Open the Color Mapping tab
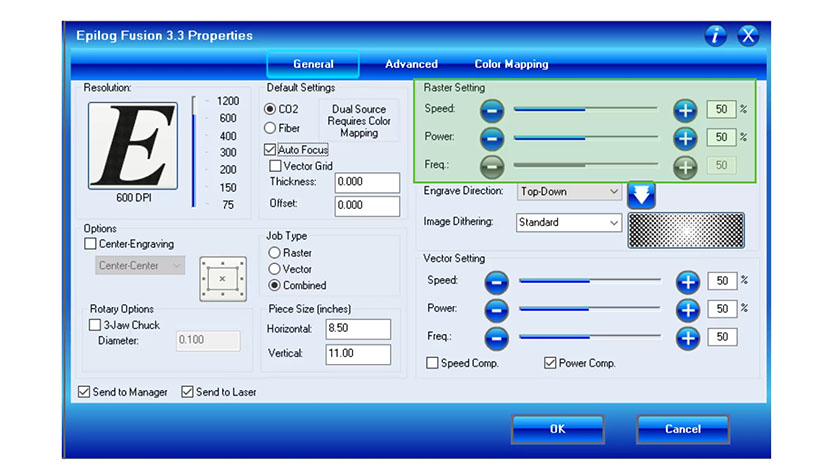Viewport: 830px width, 473px height. 511,64
